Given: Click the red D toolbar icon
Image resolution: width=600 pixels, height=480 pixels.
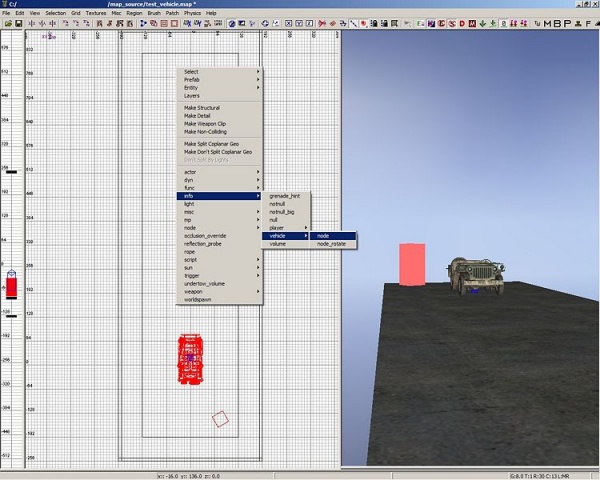Looking at the screenshot, I should pos(462,23).
